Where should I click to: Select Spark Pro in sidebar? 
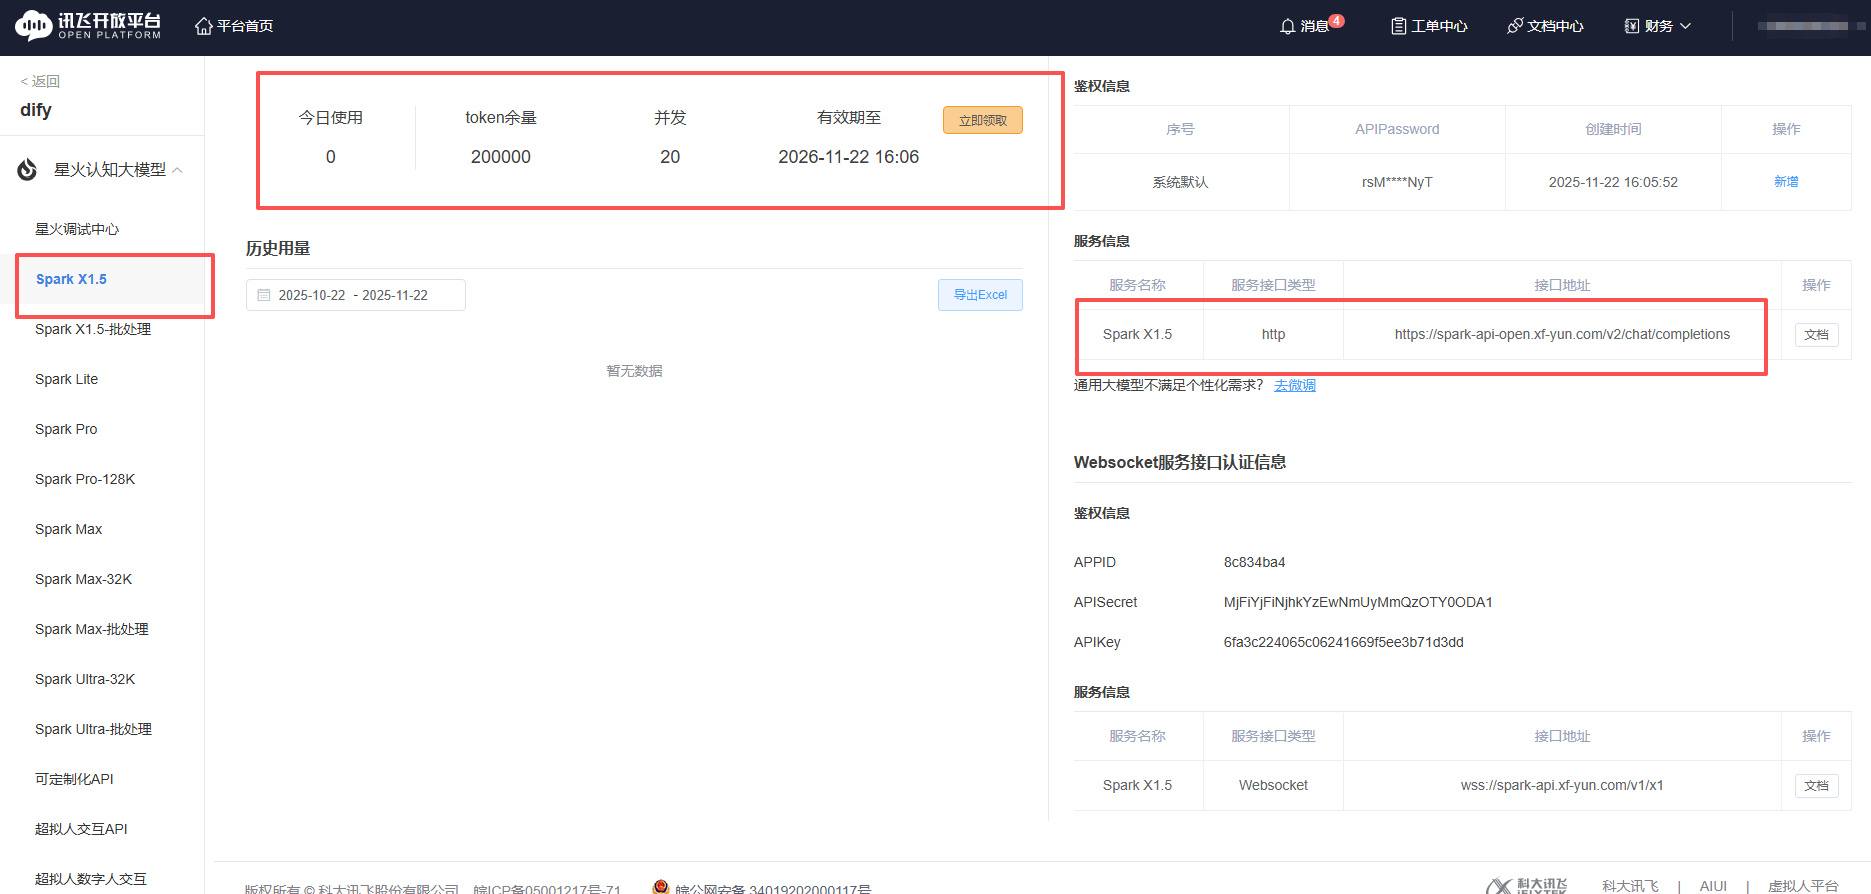66,429
